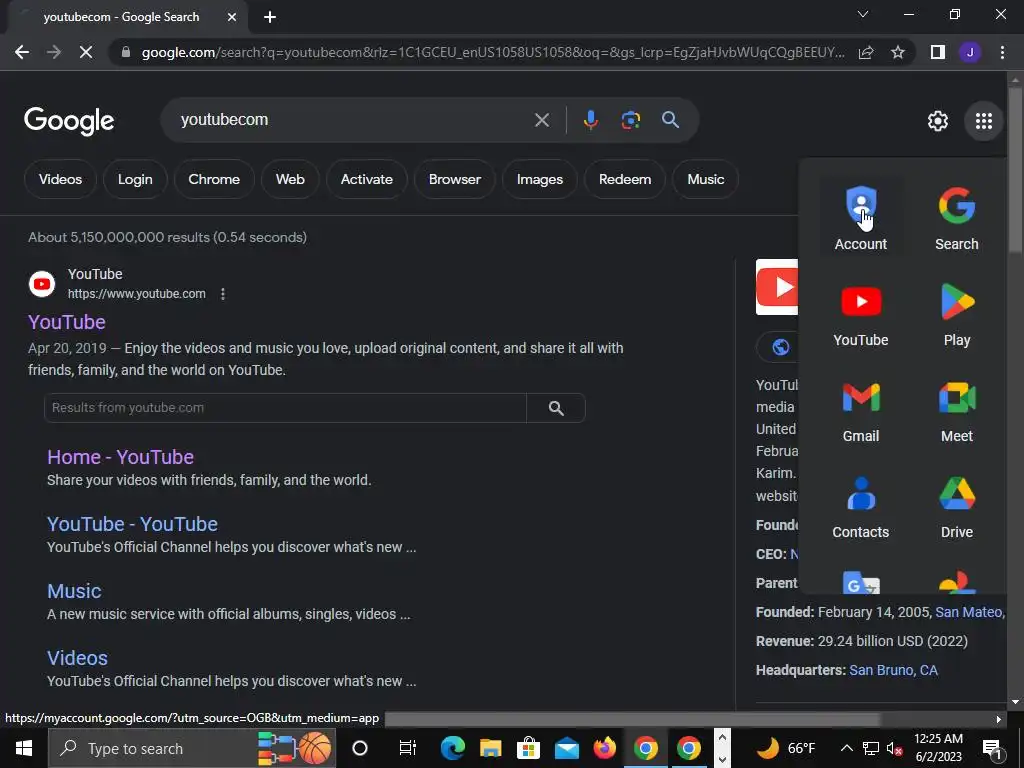Select the Music filter chip

click(x=705, y=180)
